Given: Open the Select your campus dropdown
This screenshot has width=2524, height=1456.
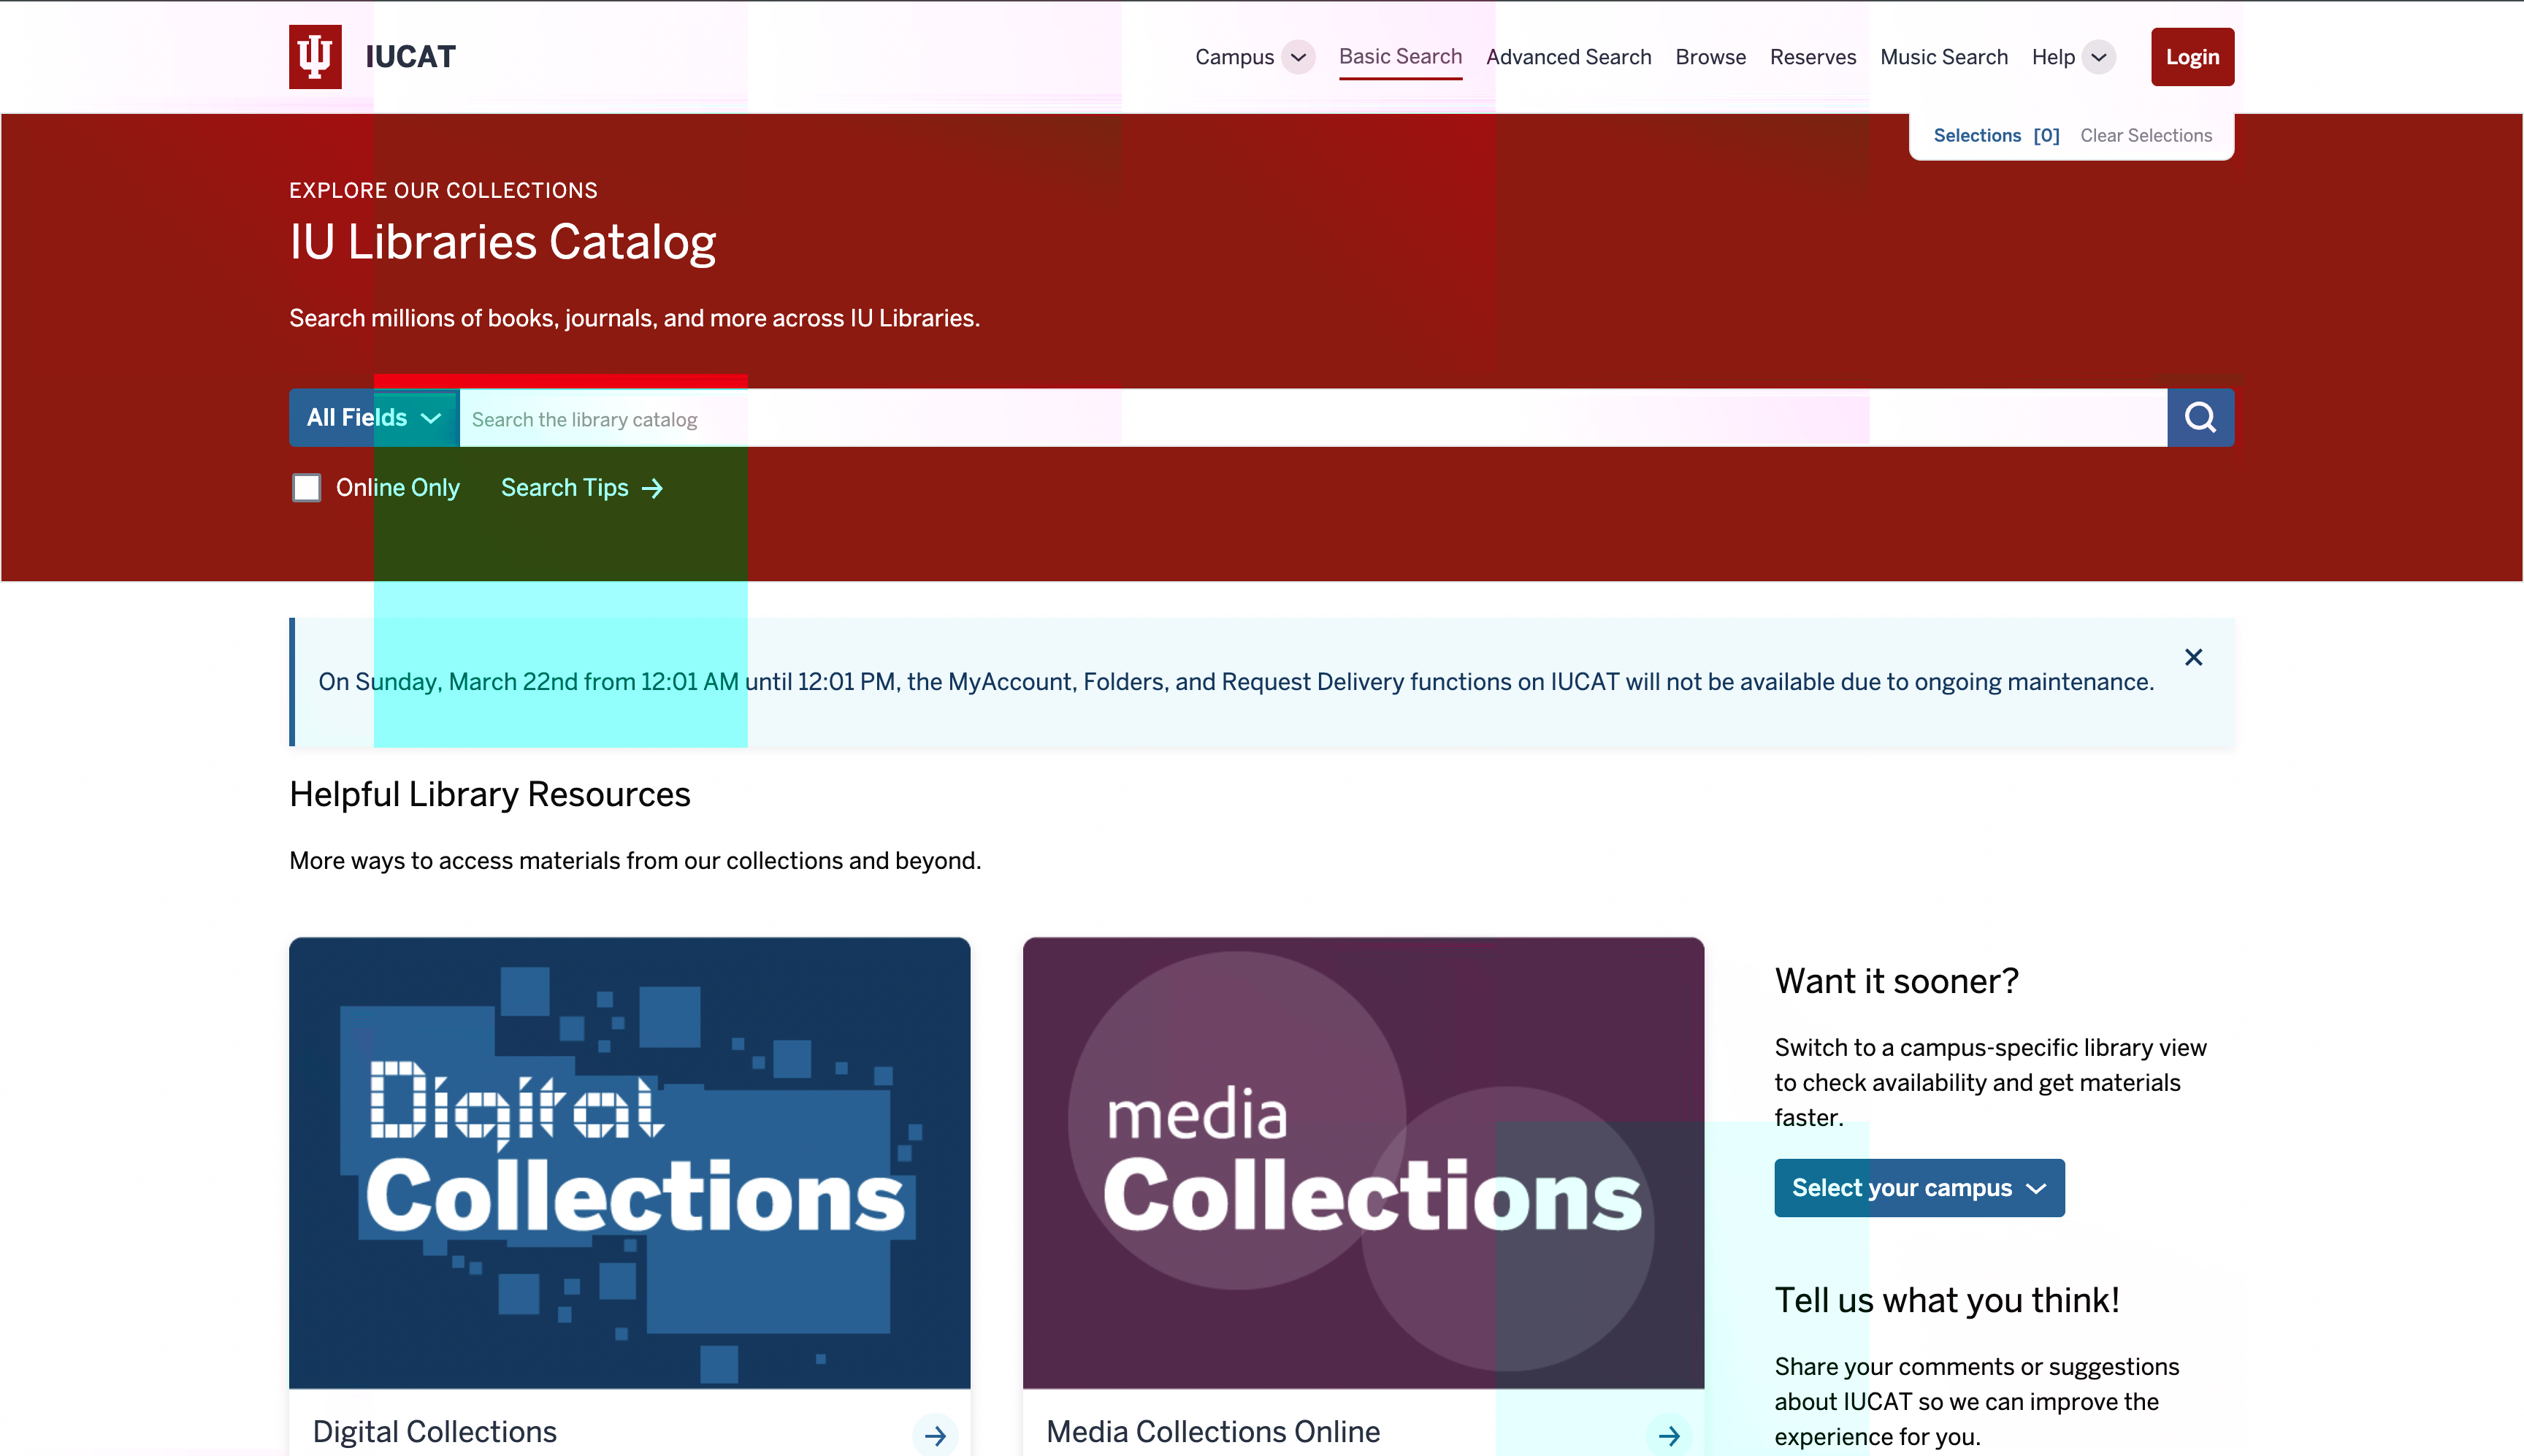Looking at the screenshot, I should pos(1918,1188).
